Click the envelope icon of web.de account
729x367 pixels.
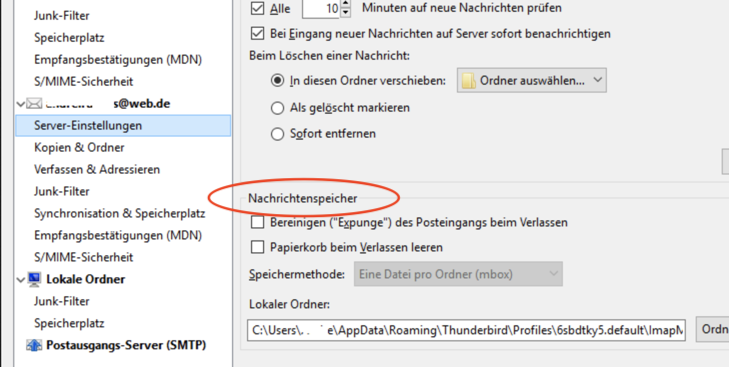pyautogui.click(x=34, y=103)
